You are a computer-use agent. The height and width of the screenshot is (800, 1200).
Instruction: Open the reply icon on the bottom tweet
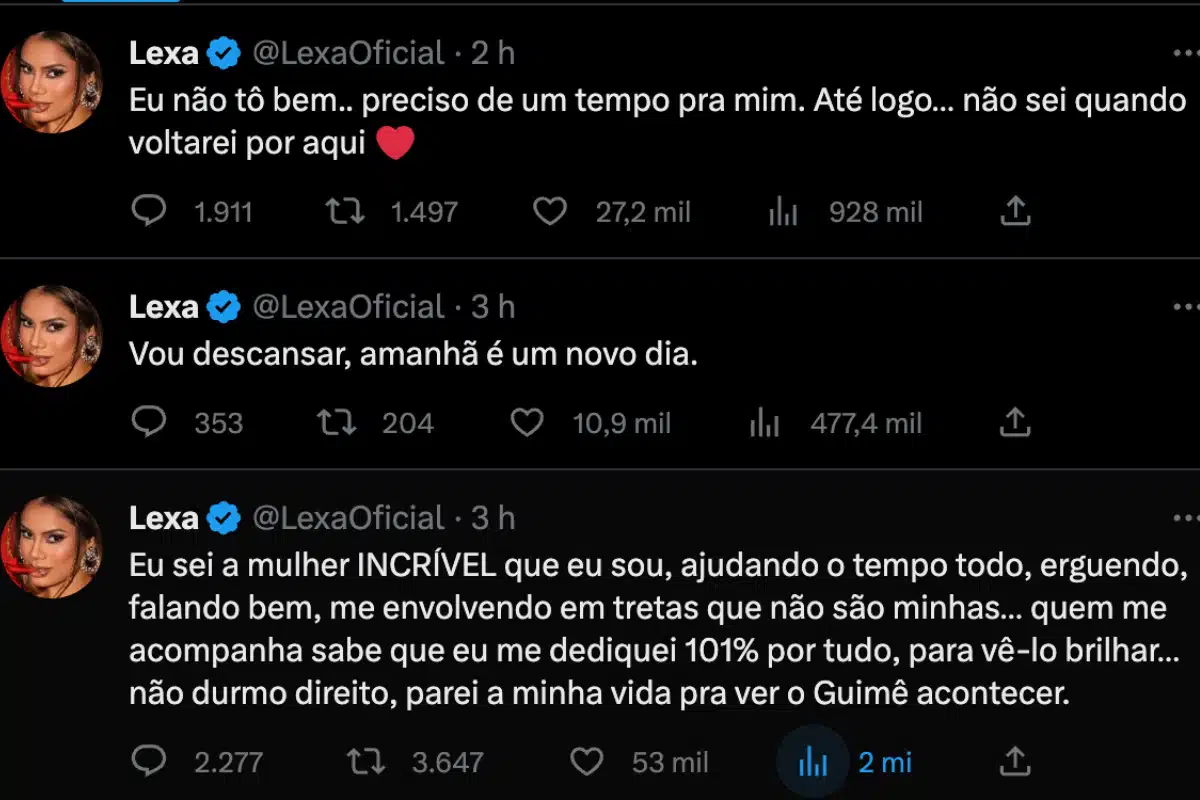point(150,761)
